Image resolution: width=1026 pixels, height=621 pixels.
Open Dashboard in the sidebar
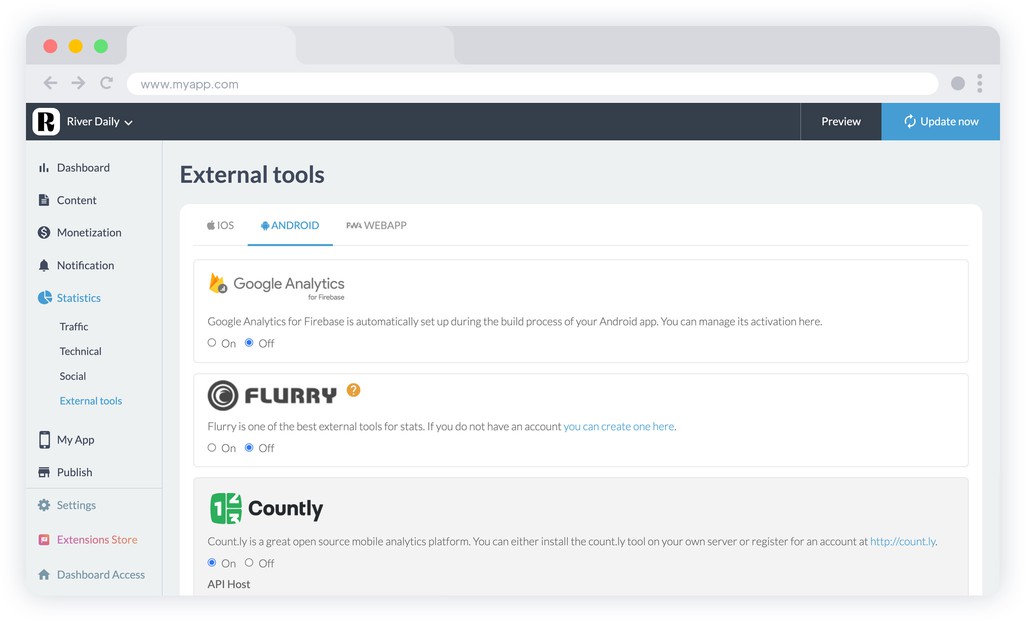pos(83,168)
